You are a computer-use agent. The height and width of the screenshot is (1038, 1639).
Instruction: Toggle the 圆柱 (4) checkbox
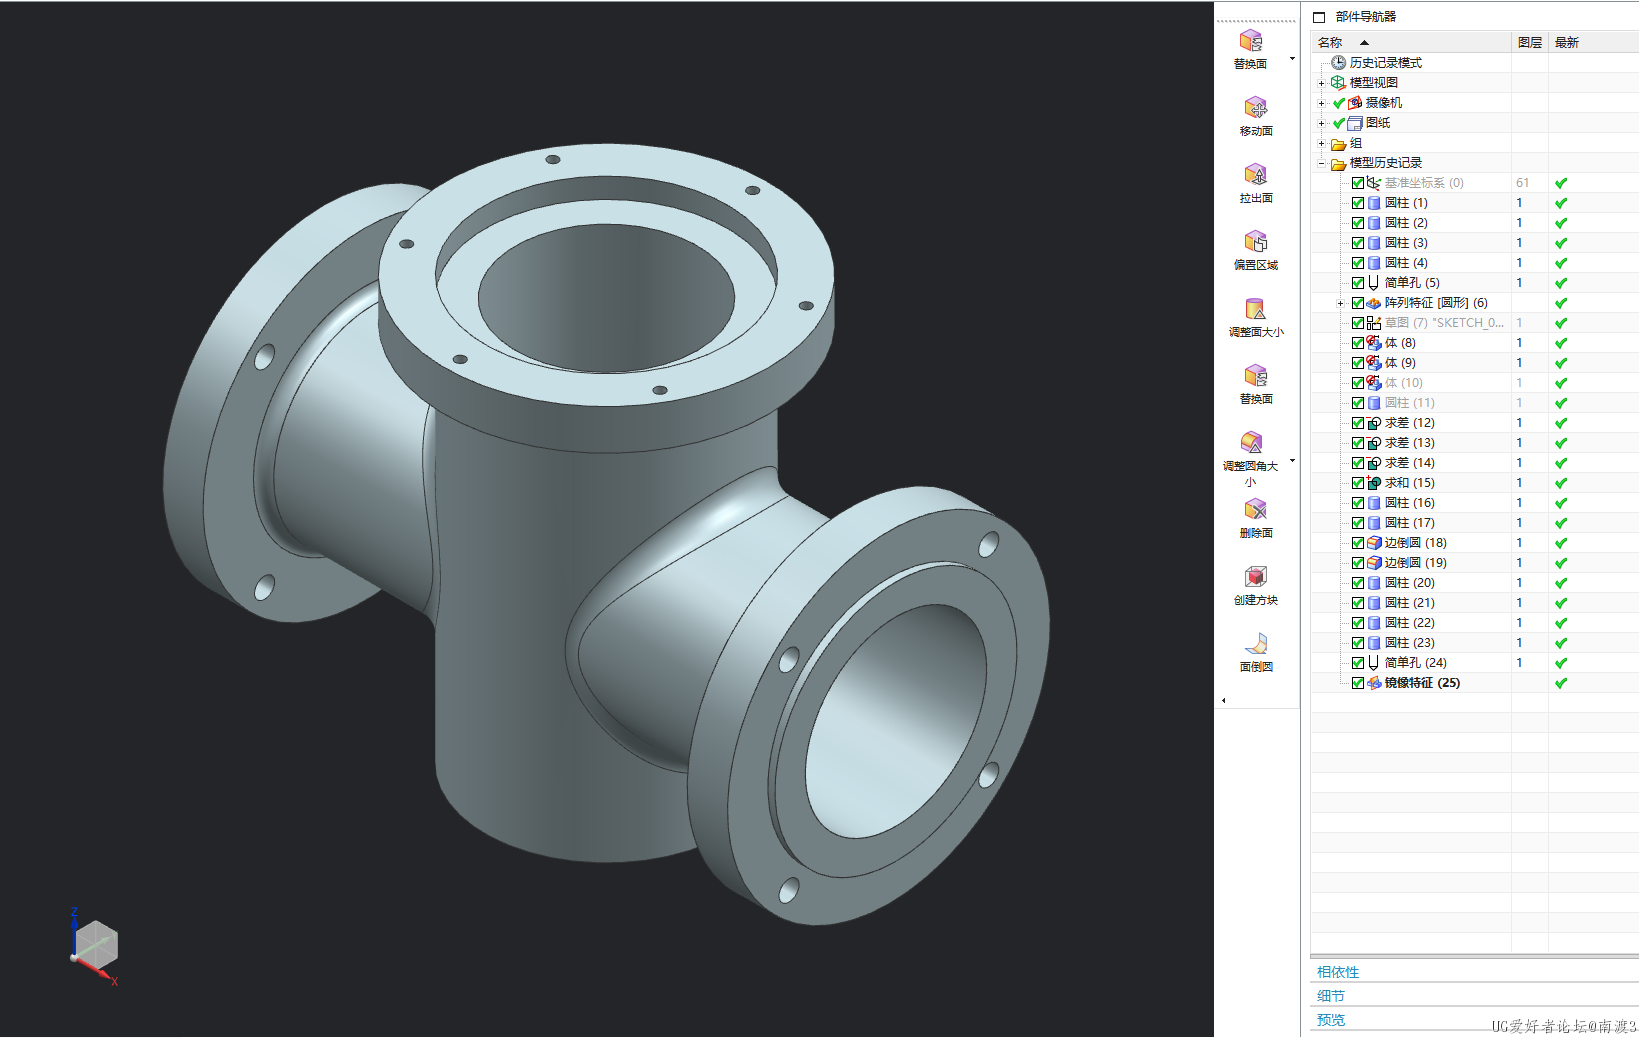pos(1358,262)
